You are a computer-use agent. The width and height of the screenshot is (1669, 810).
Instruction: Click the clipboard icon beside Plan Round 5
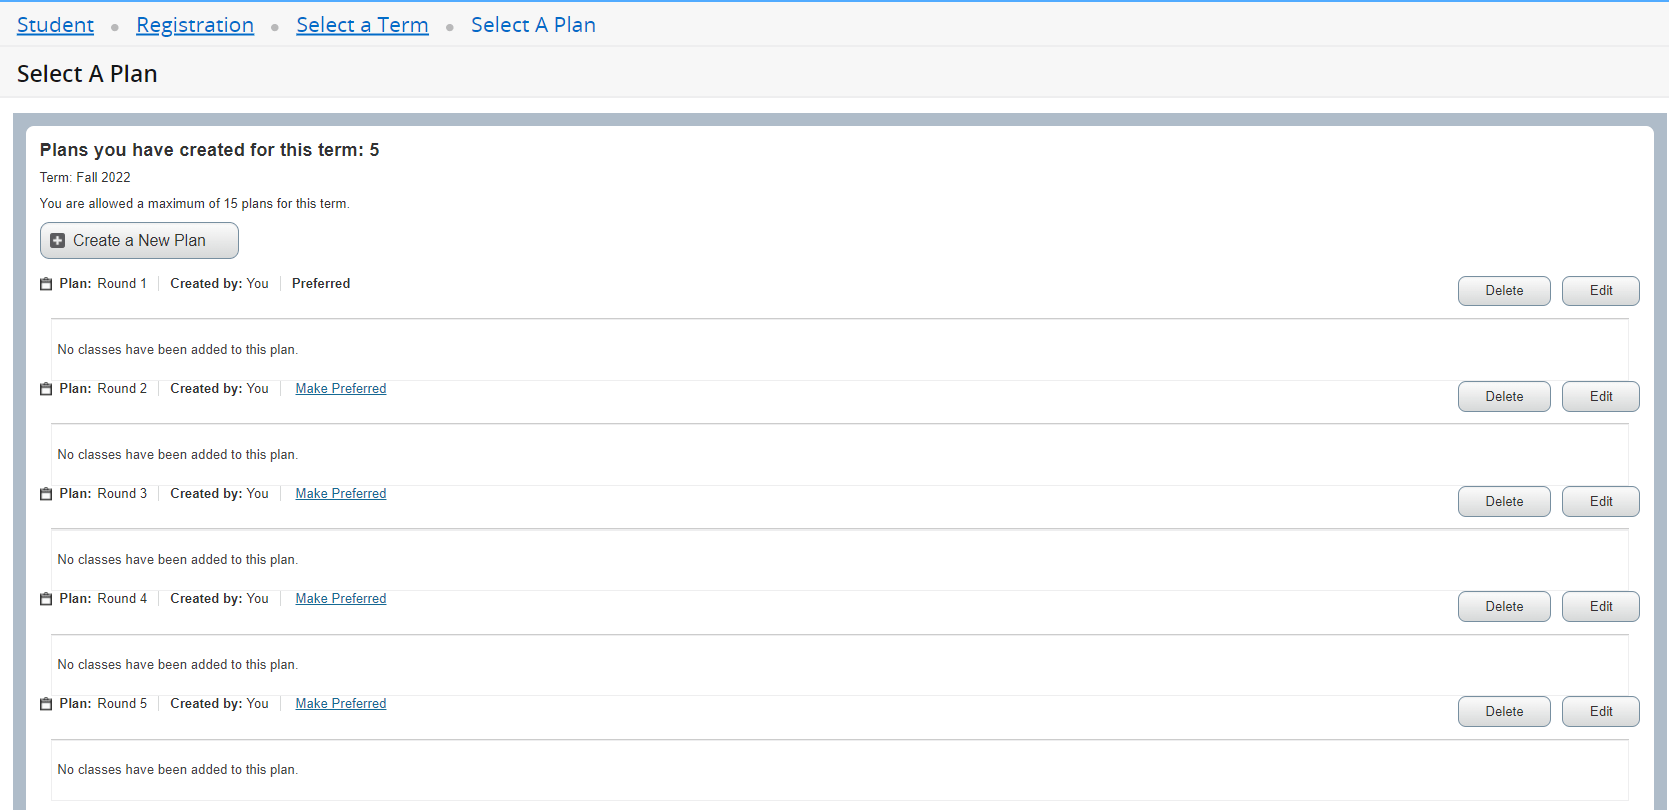coord(46,704)
